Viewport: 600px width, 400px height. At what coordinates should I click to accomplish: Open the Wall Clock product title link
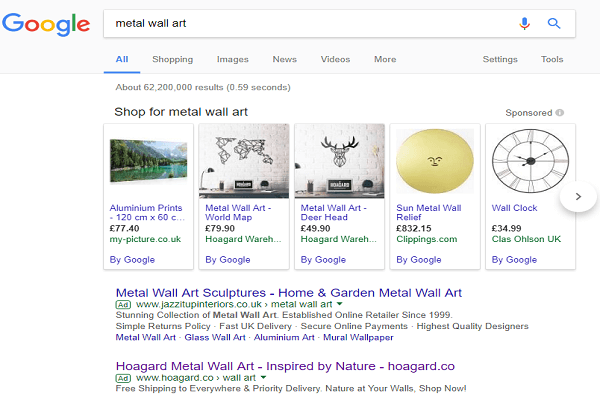(x=514, y=208)
